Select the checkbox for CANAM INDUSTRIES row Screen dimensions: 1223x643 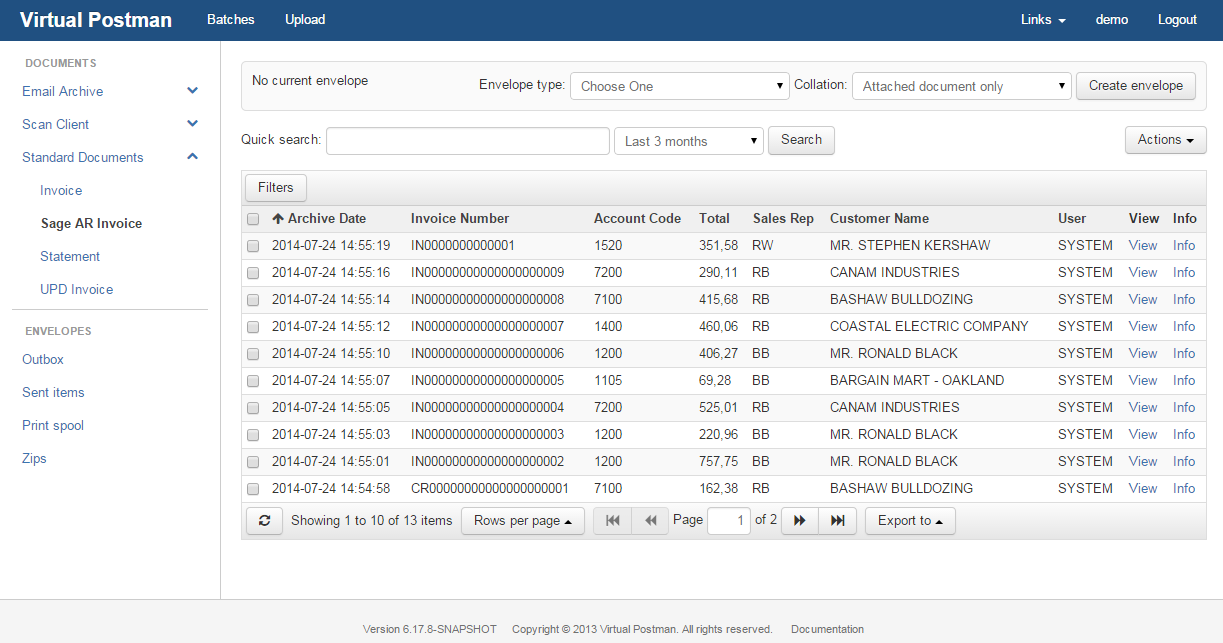253,272
